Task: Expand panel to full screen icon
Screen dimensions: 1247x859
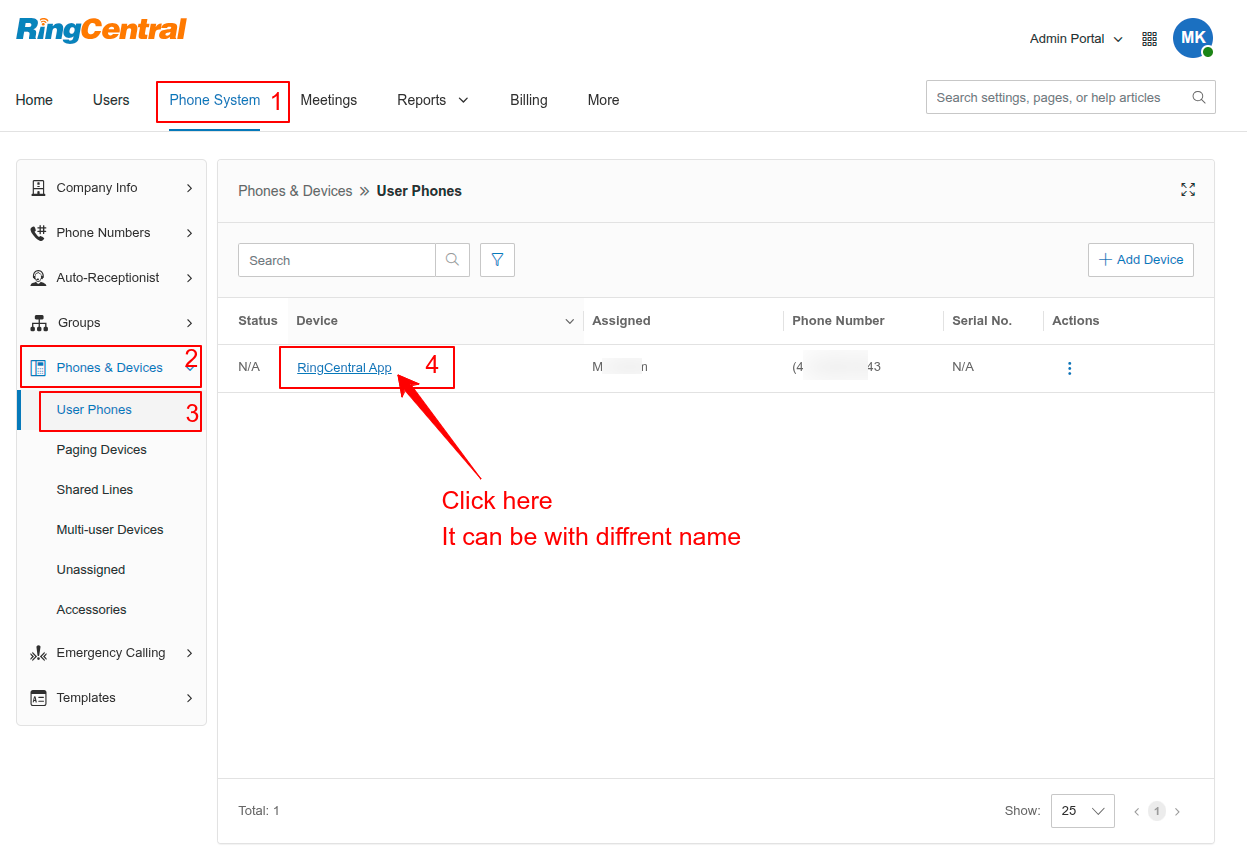Action: click(x=1188, y=190)
